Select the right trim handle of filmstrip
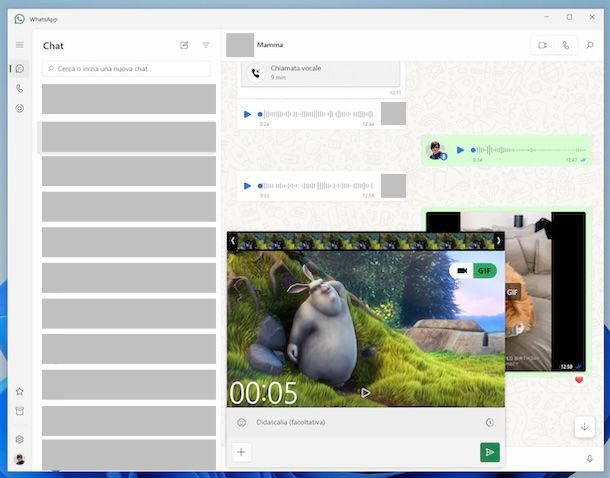This screenshot has height=478, width=610. pos(499,241)
